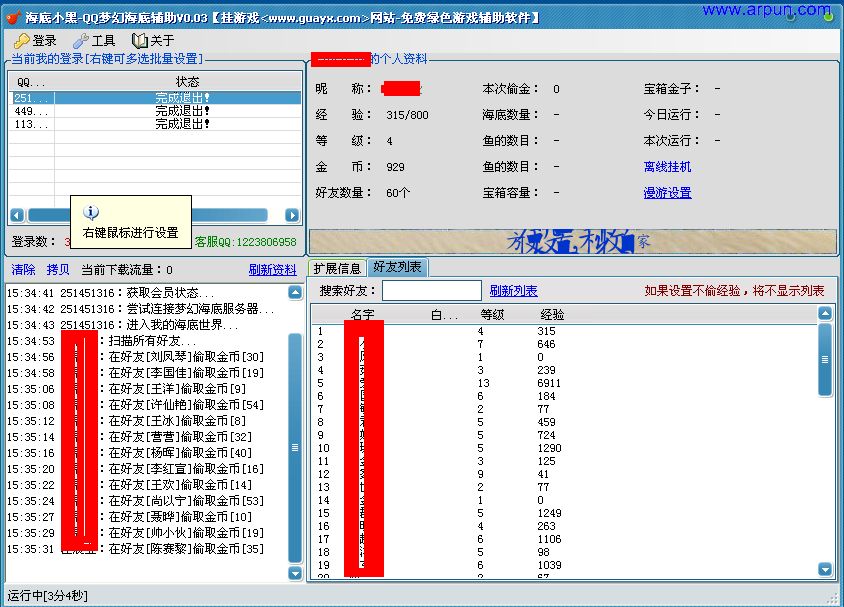This screenshot has height=607, width=844.
Task: Click log panel scroll down arrow
Action: [295, 573]
